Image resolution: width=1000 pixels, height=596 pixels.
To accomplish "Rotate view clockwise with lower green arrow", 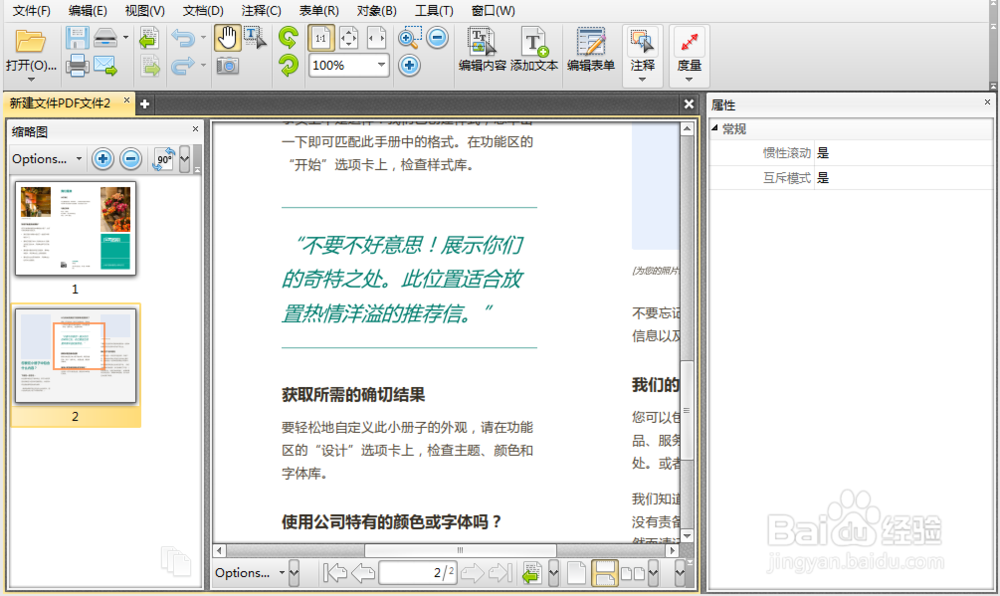I will [288, 65].
